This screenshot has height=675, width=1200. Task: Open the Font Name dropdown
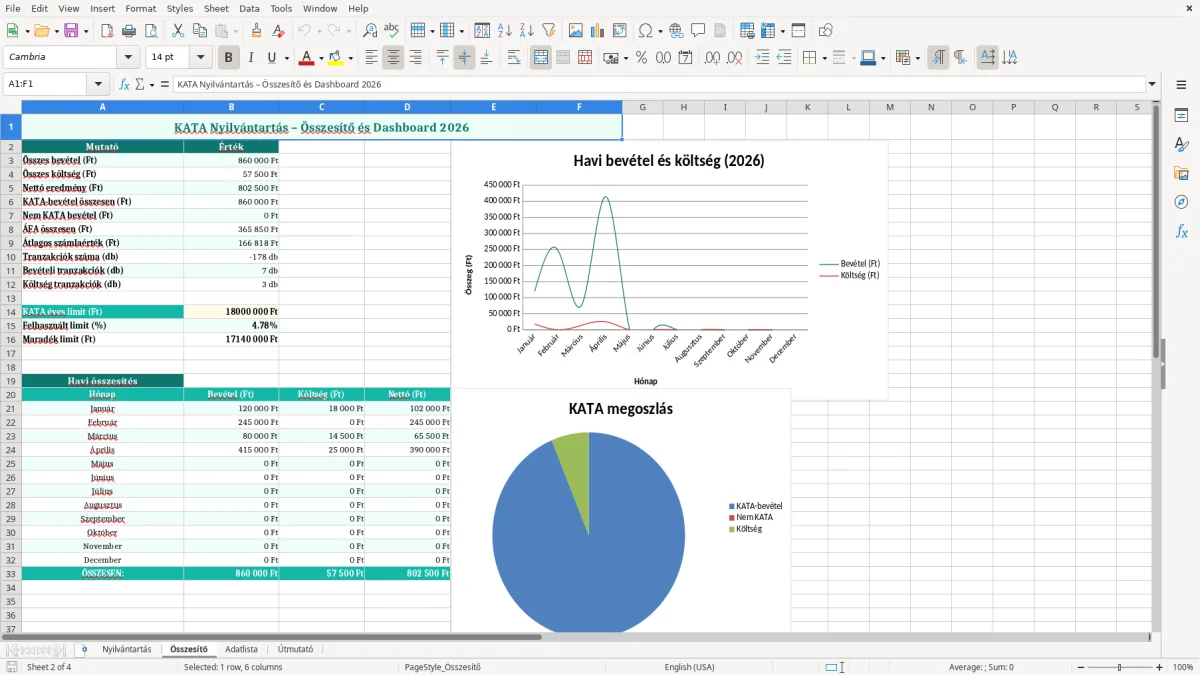tap(128, 58)
